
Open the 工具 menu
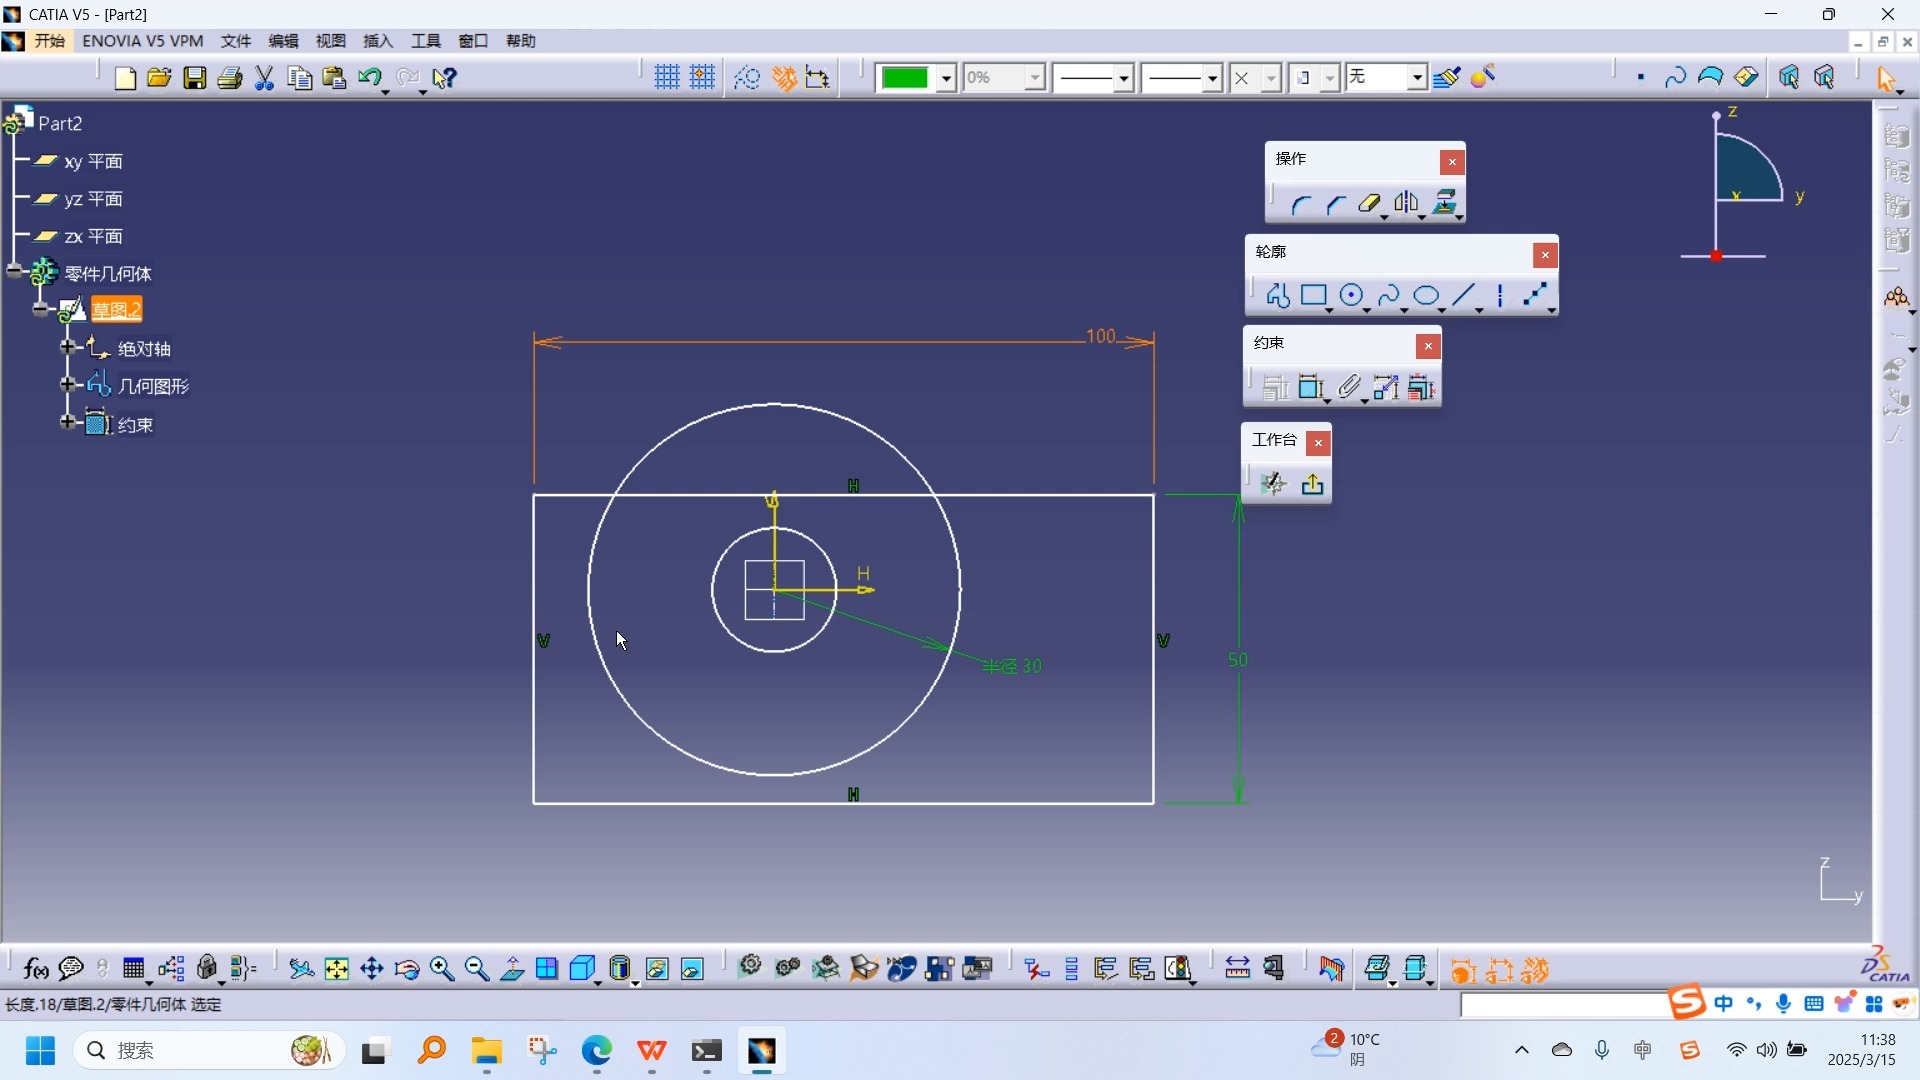pyautogui.click(x=426, y=41)
